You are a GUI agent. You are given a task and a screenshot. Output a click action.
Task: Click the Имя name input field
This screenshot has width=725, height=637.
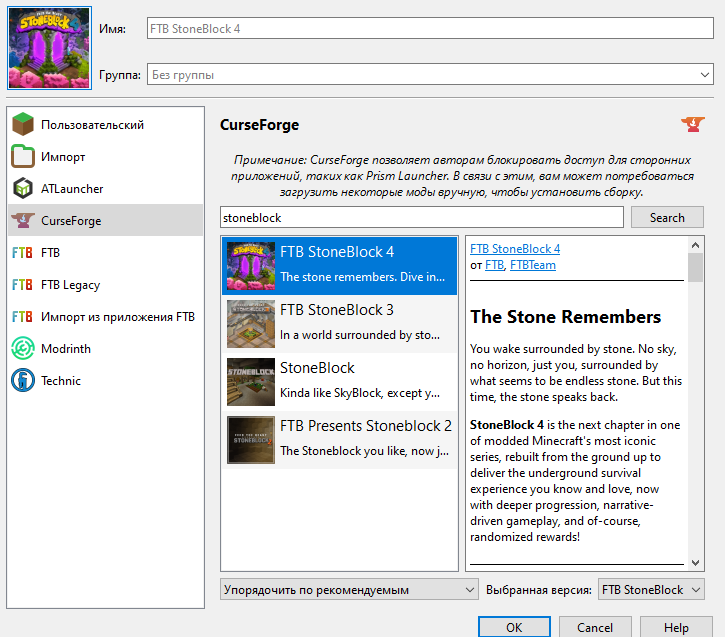[x=430, y=28]
